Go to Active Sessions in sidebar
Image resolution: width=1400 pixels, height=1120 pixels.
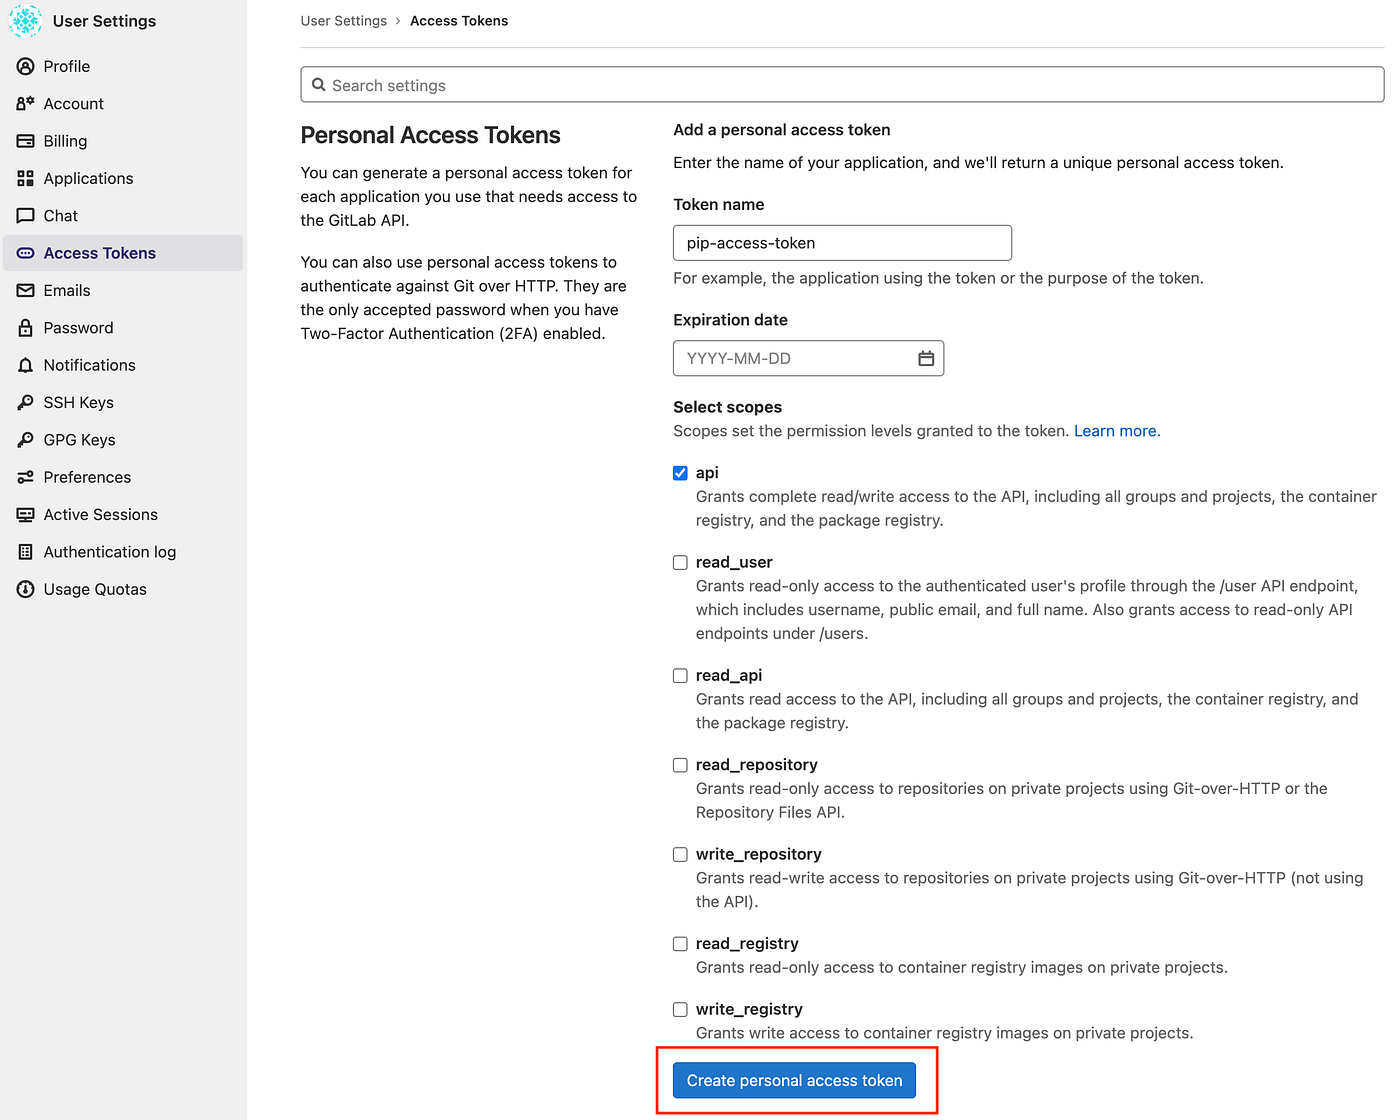click(100, 514)
